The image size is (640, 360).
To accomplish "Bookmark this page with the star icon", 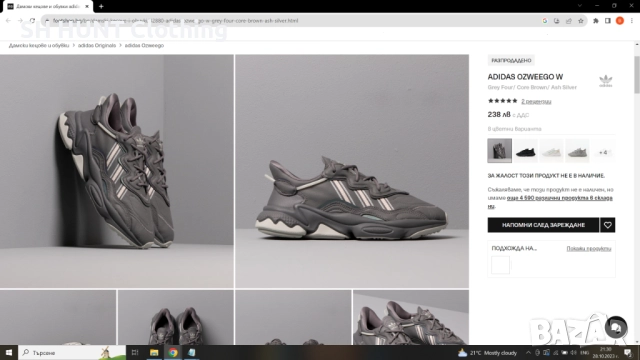I will tap(580, 21).
